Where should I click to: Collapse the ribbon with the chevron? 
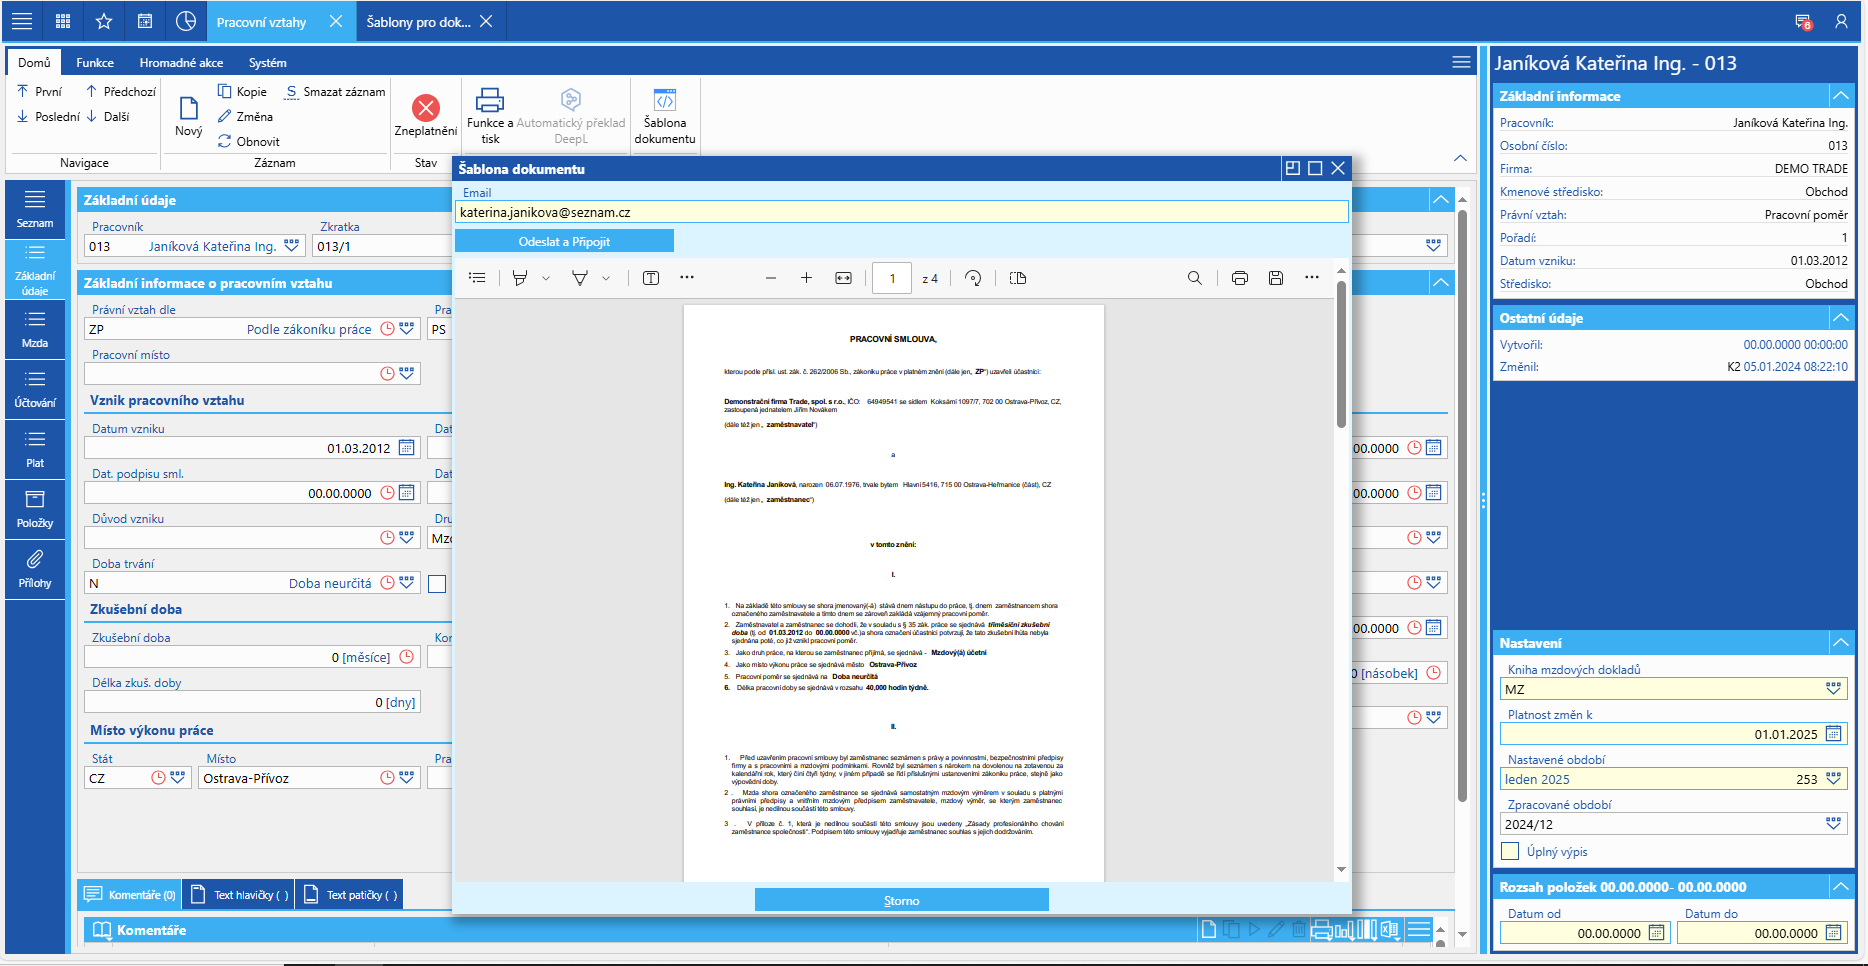coord(1460,158)
